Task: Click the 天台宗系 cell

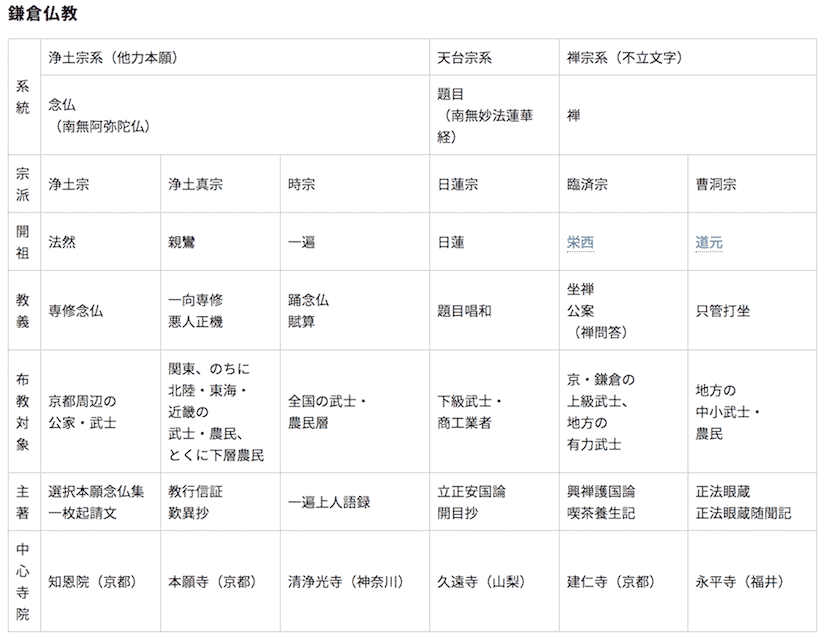Action: coord(494,57)
